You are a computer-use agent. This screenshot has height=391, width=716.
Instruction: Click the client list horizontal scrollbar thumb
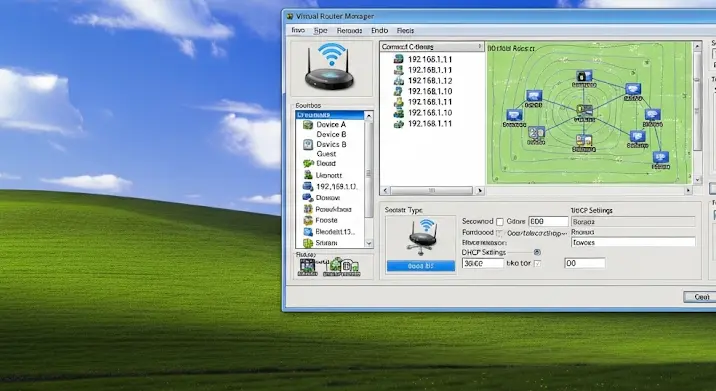click(432, 190)
